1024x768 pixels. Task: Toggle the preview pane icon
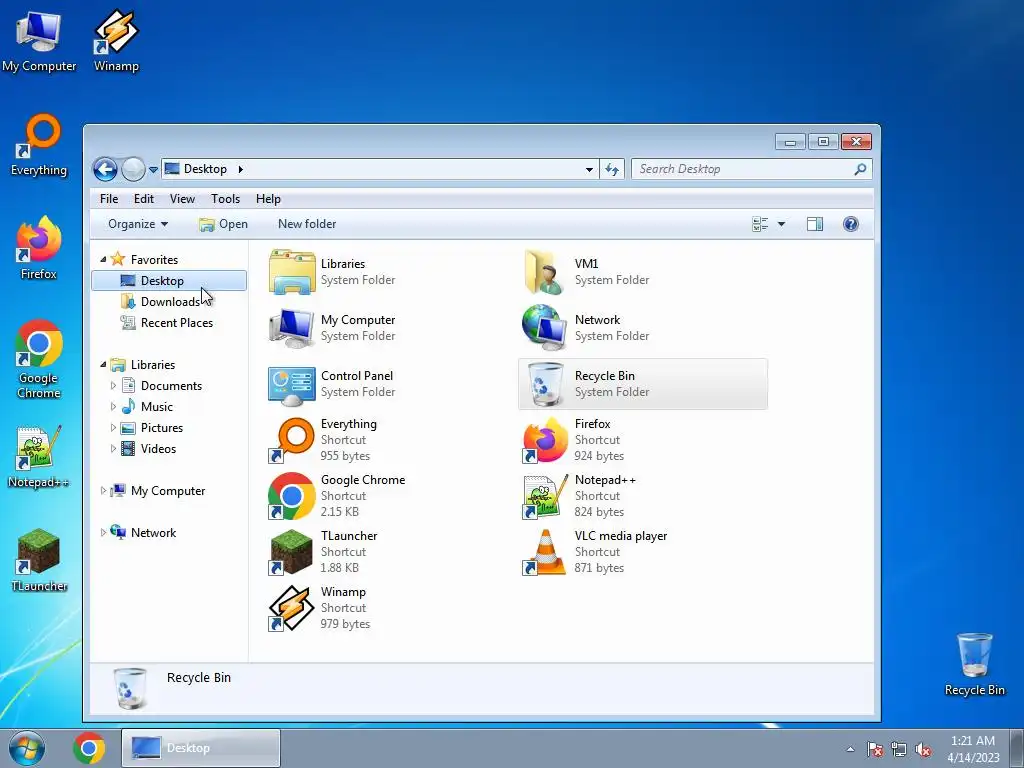tap(814, 224)
